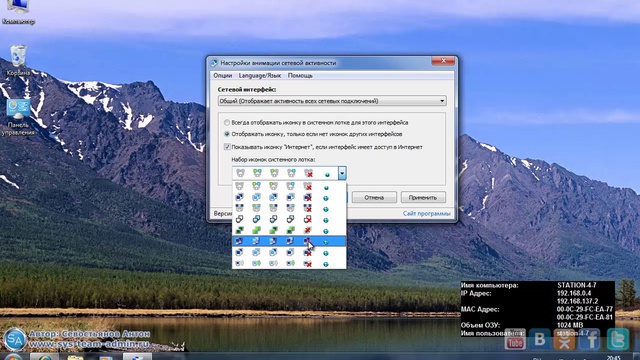The width and height of the screenshot is (640, 360).
Task: Choose the speaker-style icon set in last row
Action: click(289, 264)
